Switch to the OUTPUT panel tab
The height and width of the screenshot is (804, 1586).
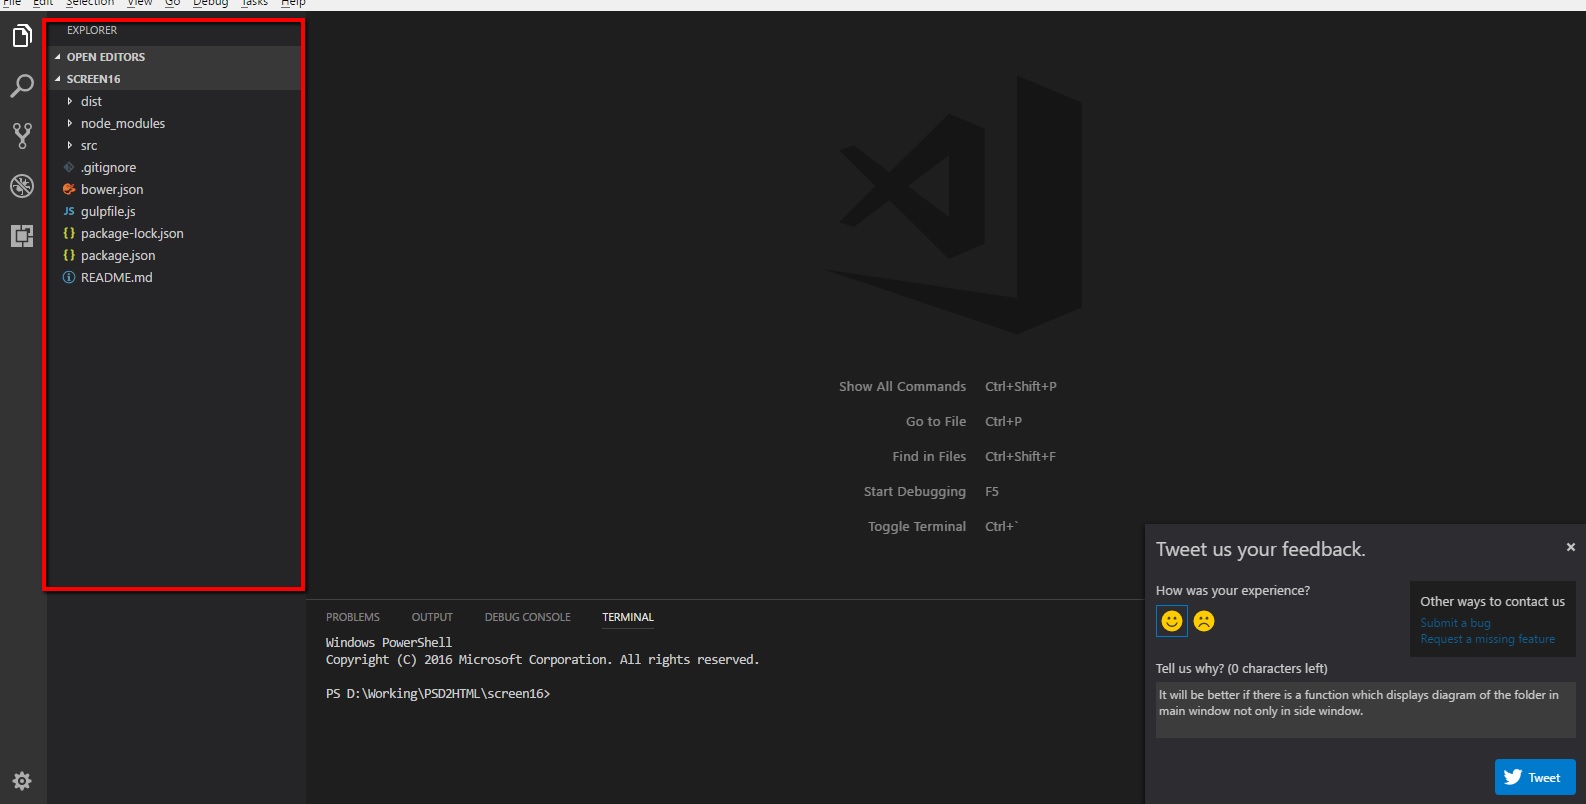pyautogui.click(x=432, y=617)
